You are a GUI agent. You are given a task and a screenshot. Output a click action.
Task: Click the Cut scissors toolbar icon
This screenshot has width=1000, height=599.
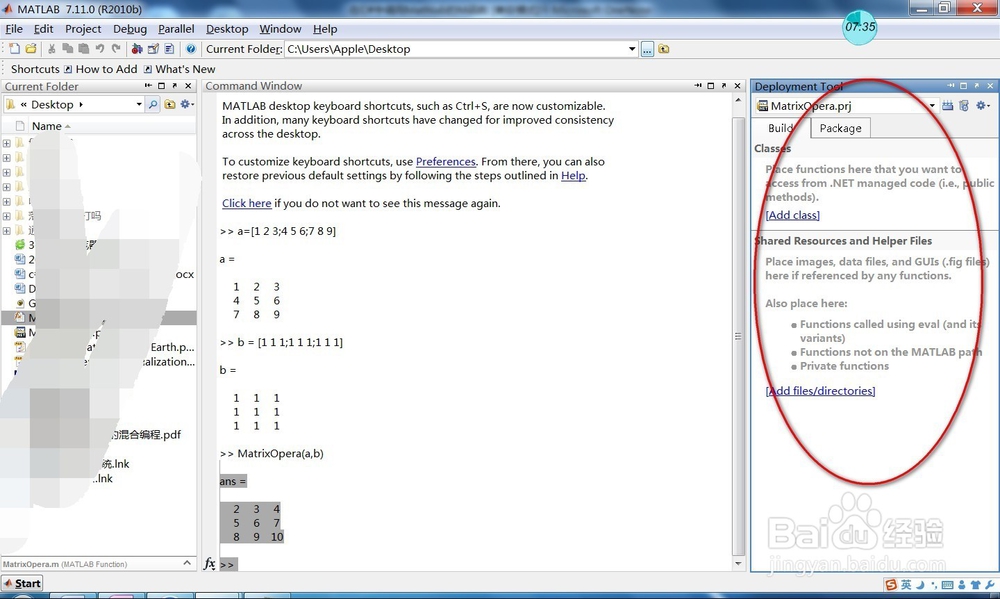(x=52, y=48)
